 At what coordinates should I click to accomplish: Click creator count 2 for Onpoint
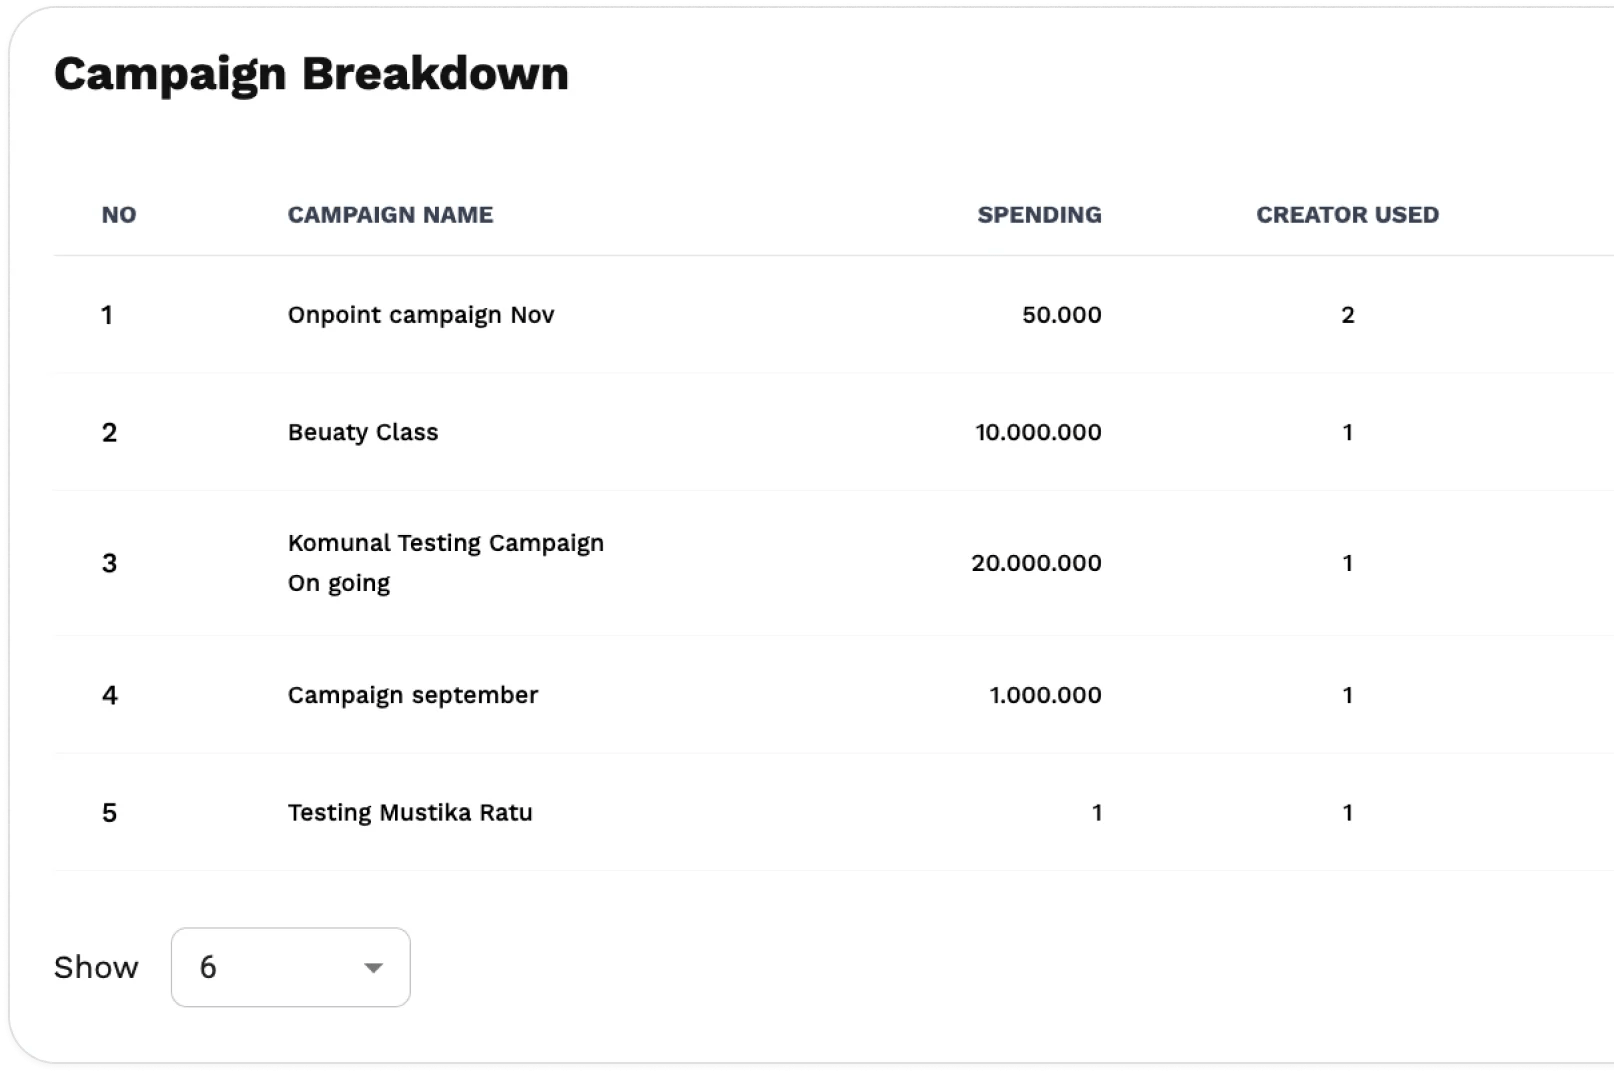point(1347,315)
